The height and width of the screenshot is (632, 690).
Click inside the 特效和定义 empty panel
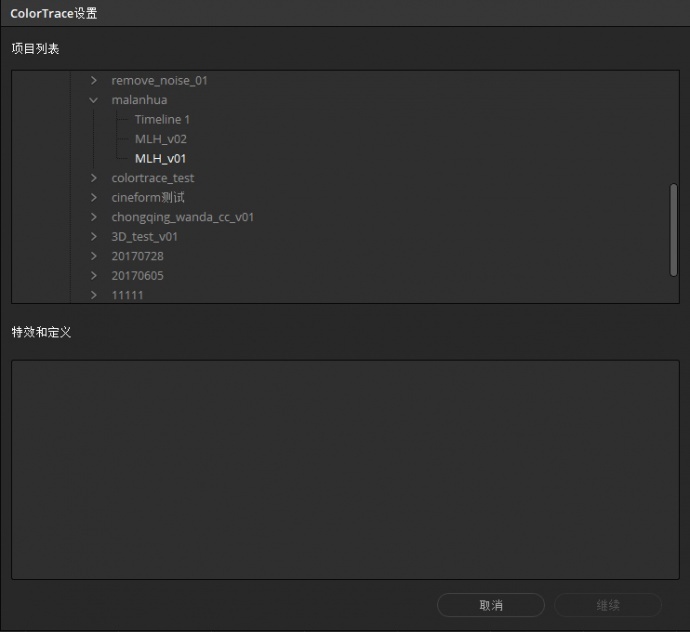pos(345,470)
